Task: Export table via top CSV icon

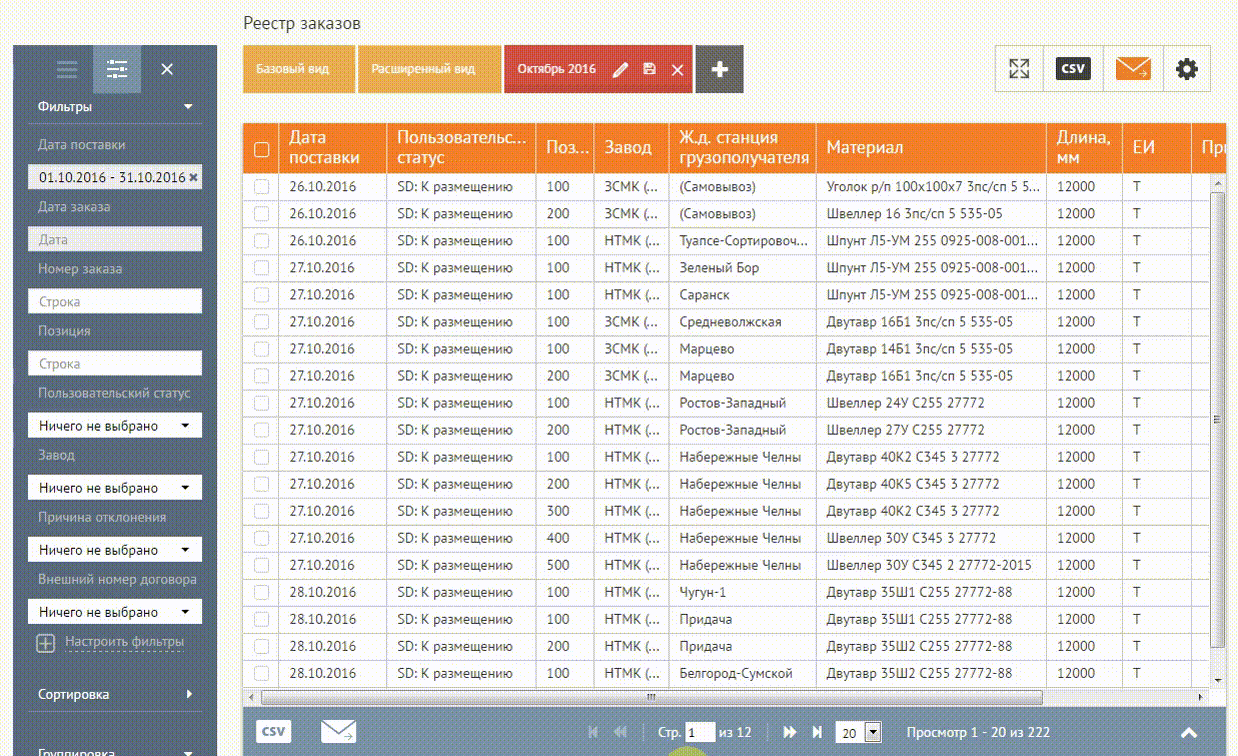Action: 1073,69
